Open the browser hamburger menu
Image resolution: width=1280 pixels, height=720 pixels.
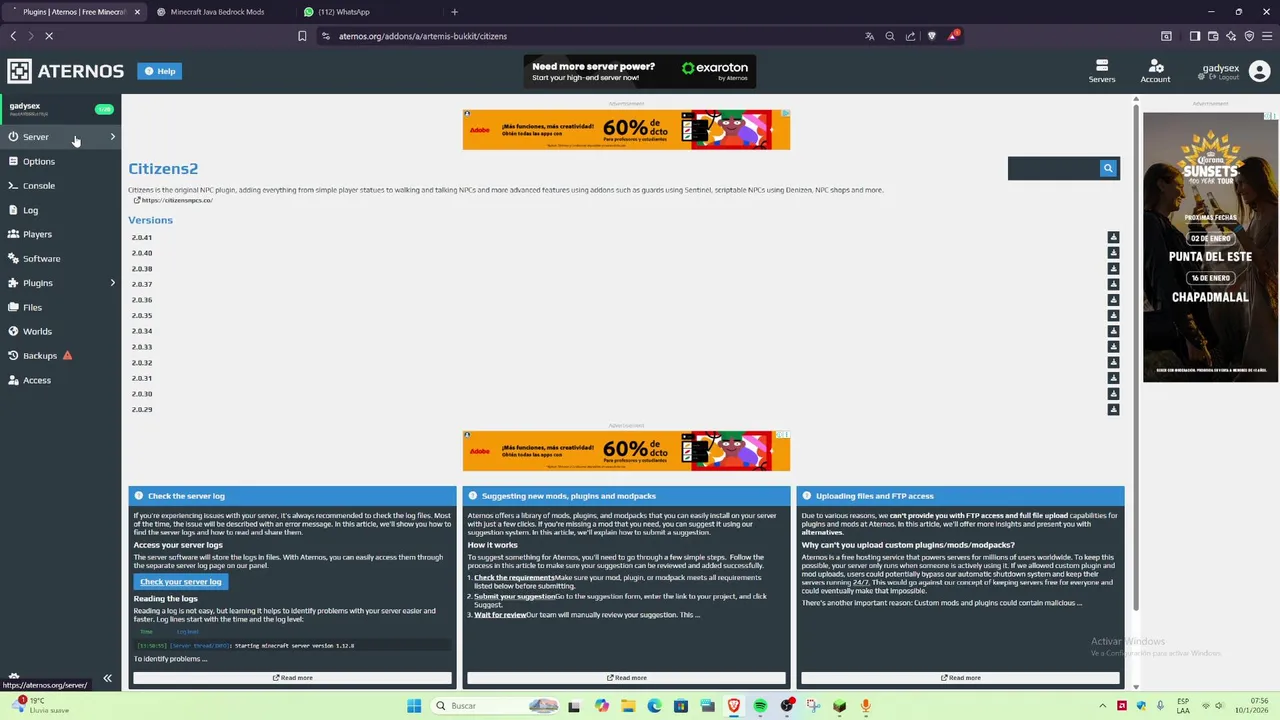point(1268,36)
